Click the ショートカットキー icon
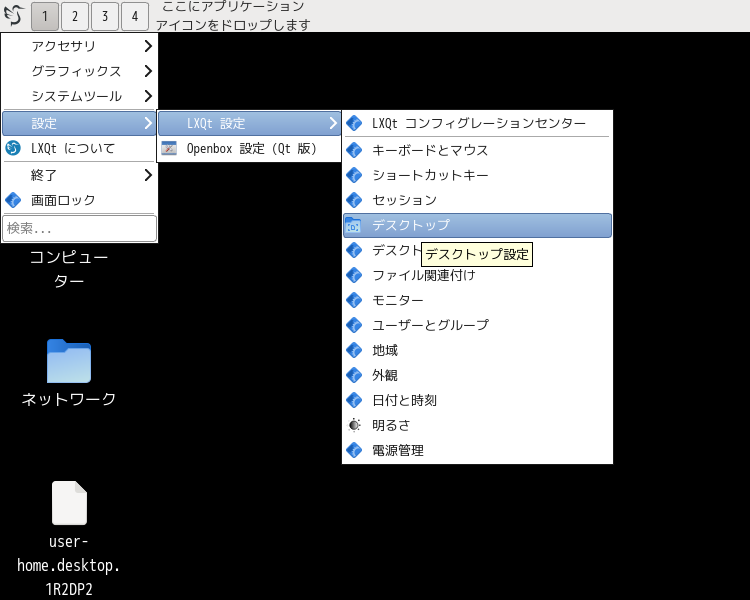Screen dimensions: 750x600 coord(354,175)
